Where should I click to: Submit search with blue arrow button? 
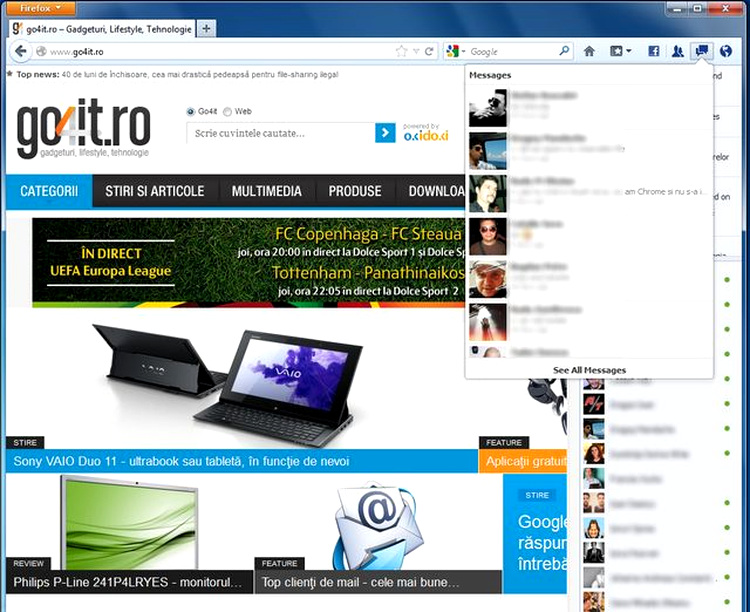(x=385, y=133)
